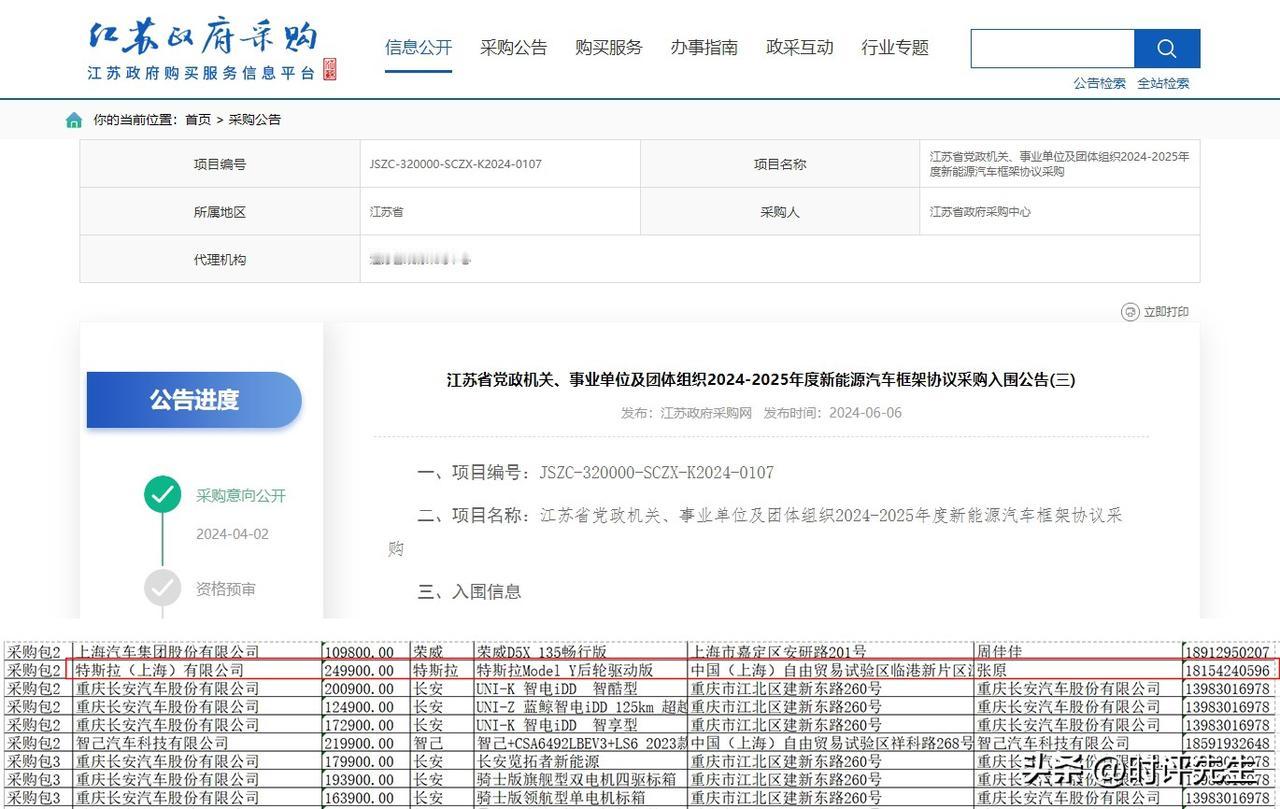Click the blue search magnifier button
The width and height of the screenshot is (1280, 809).
tap(1166, 48)
